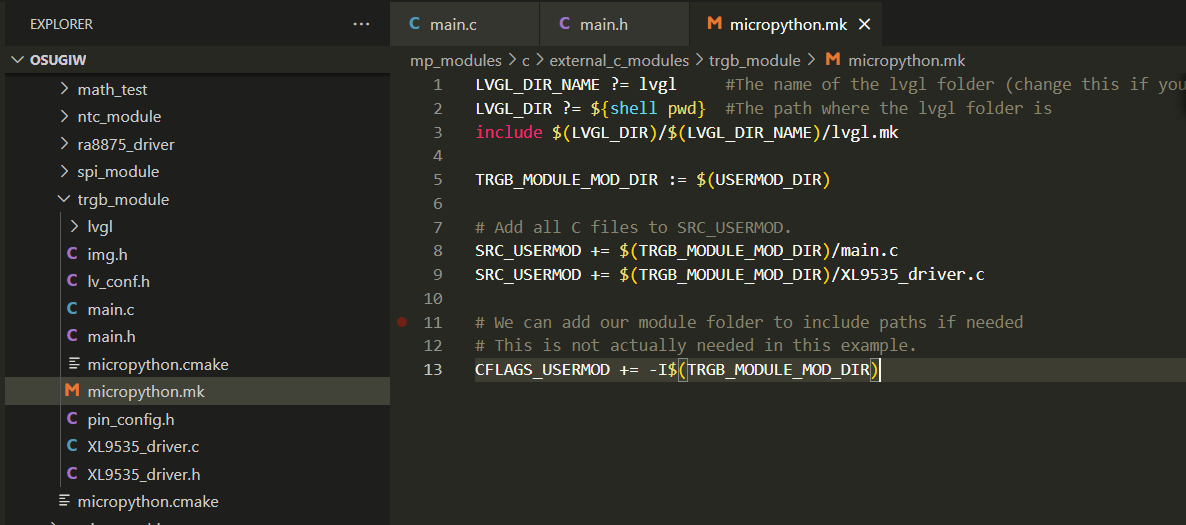Click the M icon on micropython.mk tab
The width and height of the screenshot is (1186, 525).
[x=714, y=24]
